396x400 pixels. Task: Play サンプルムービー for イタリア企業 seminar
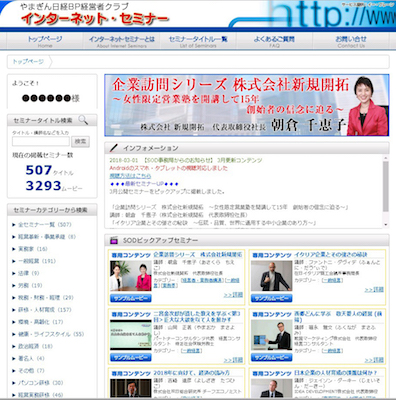[272, 298]
